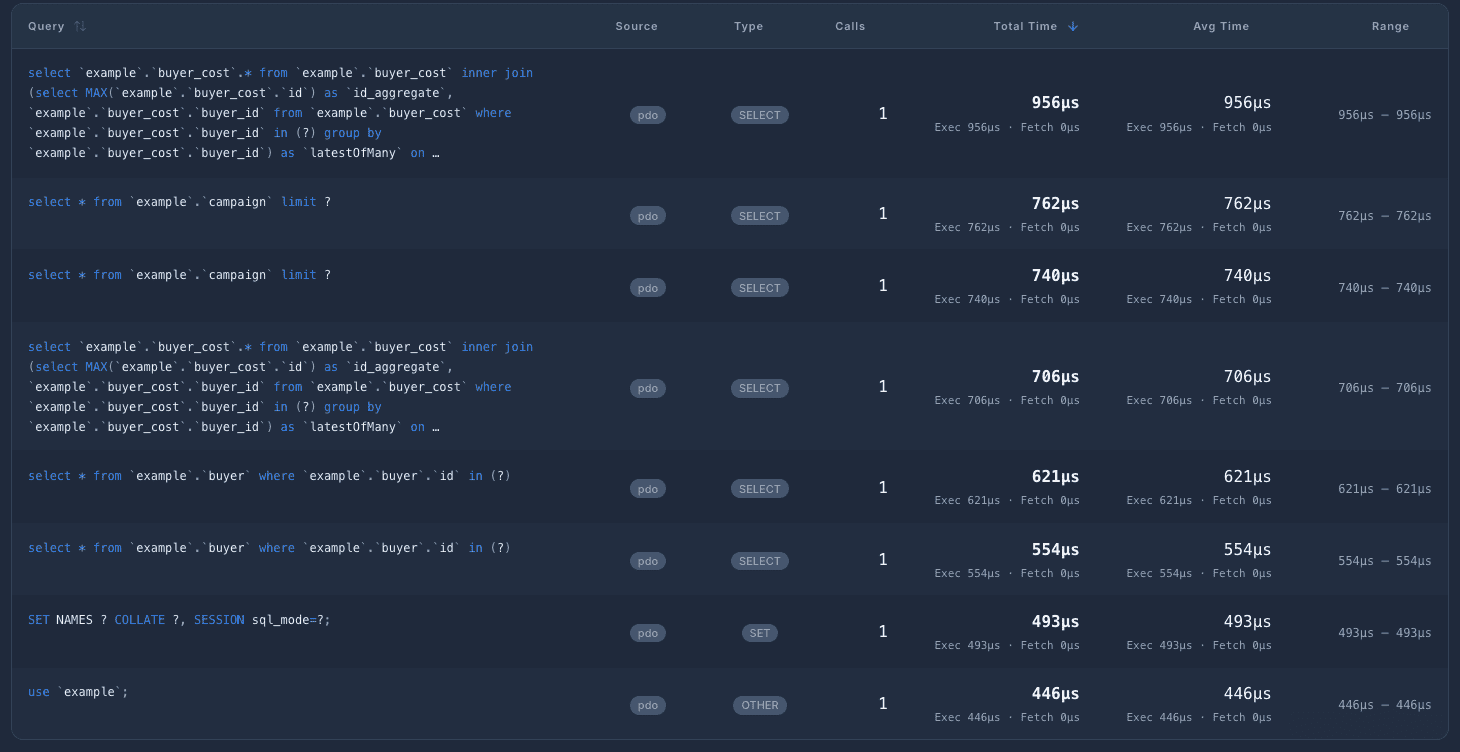Select the buyer where id query taking 621µs
Screen dimensions: 1460x752
270,476
